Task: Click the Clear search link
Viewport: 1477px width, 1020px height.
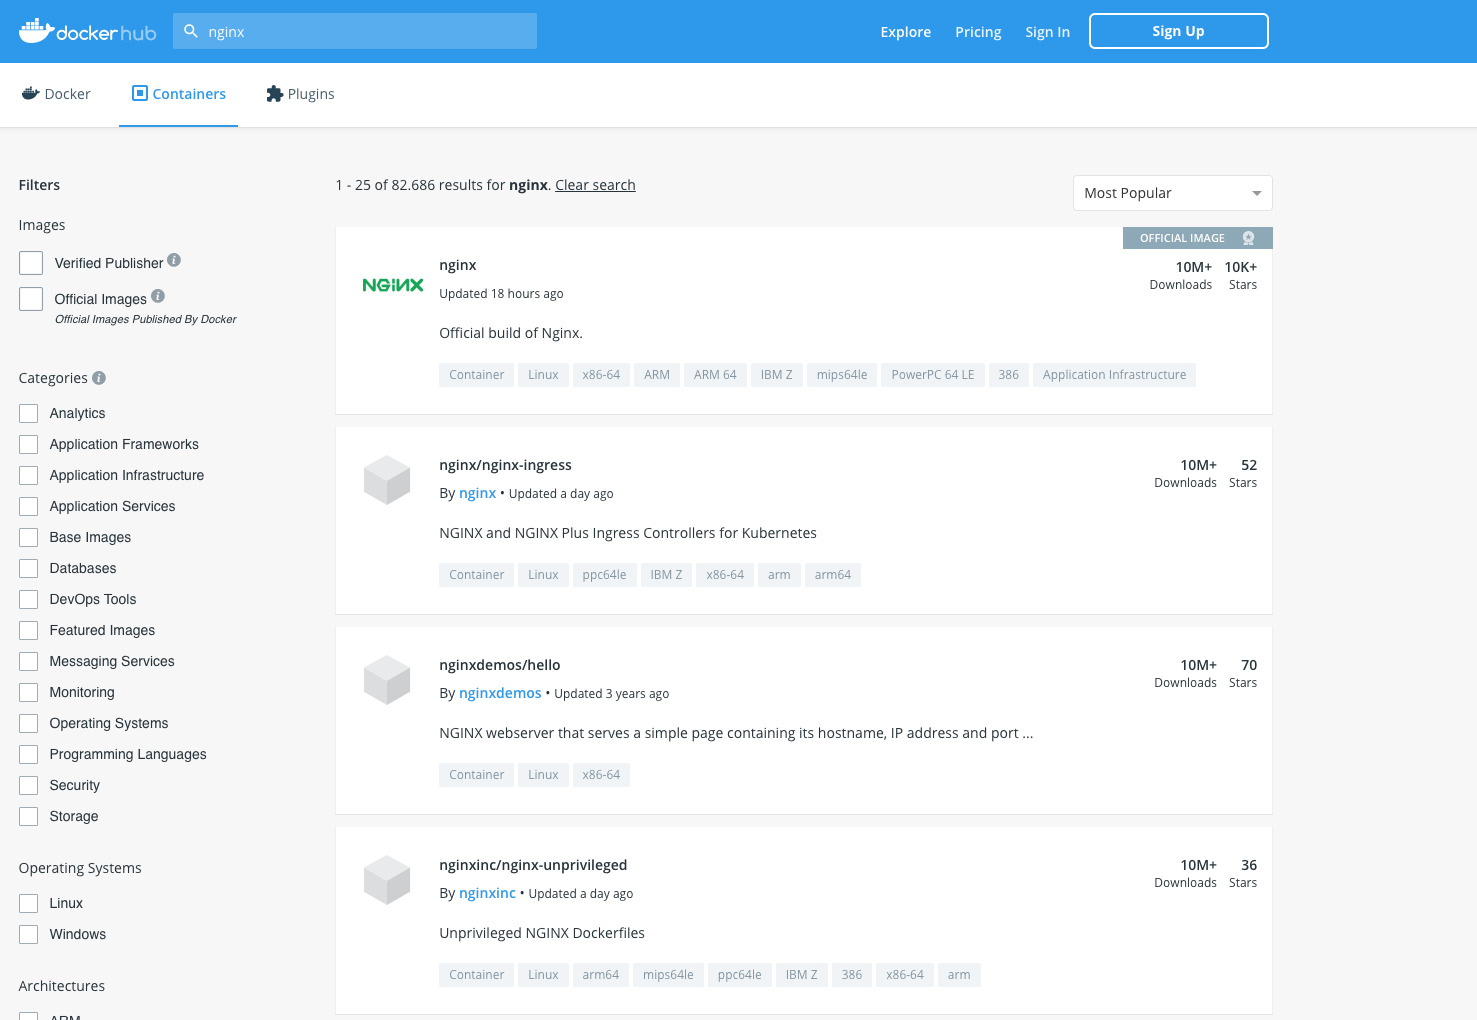Action: coord(595,185)
